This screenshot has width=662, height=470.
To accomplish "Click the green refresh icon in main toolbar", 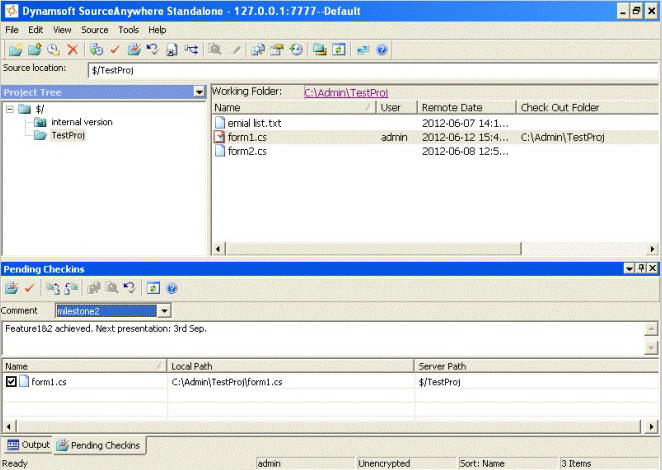I will pyautogui.click(x=338, y=49).
